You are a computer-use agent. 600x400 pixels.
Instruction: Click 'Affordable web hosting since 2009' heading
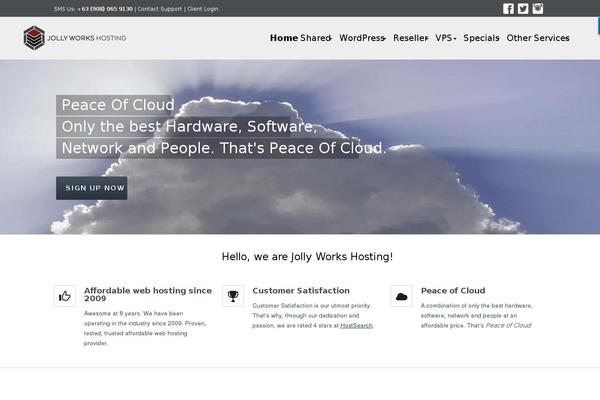[x=148, y=294]
